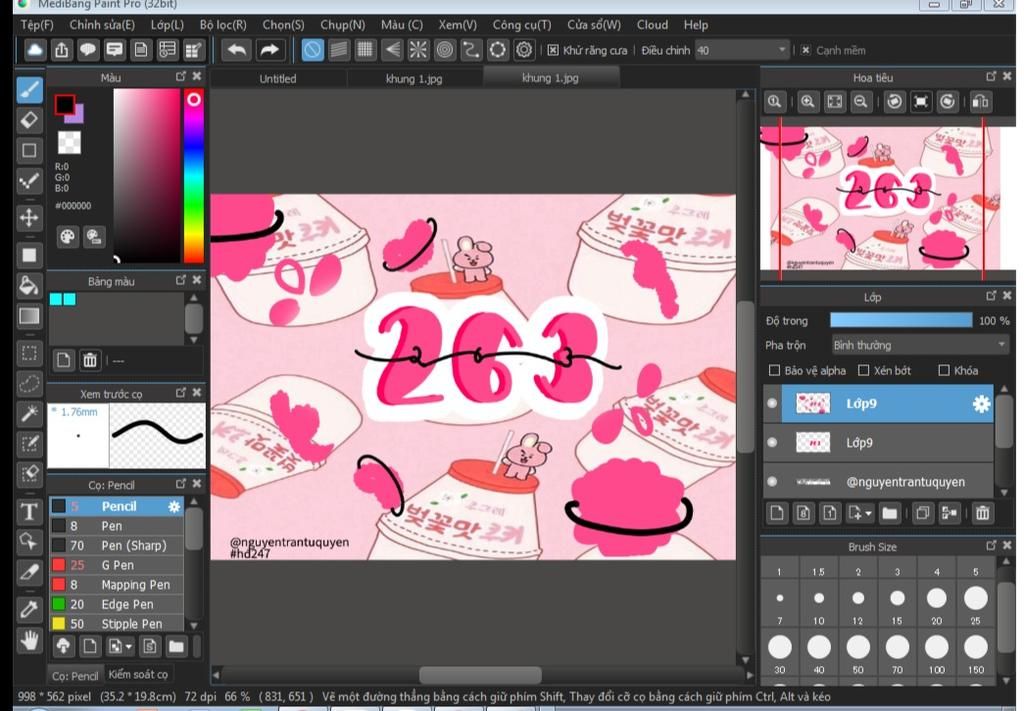Pick the Bucket fill tool

click(29, 285)
